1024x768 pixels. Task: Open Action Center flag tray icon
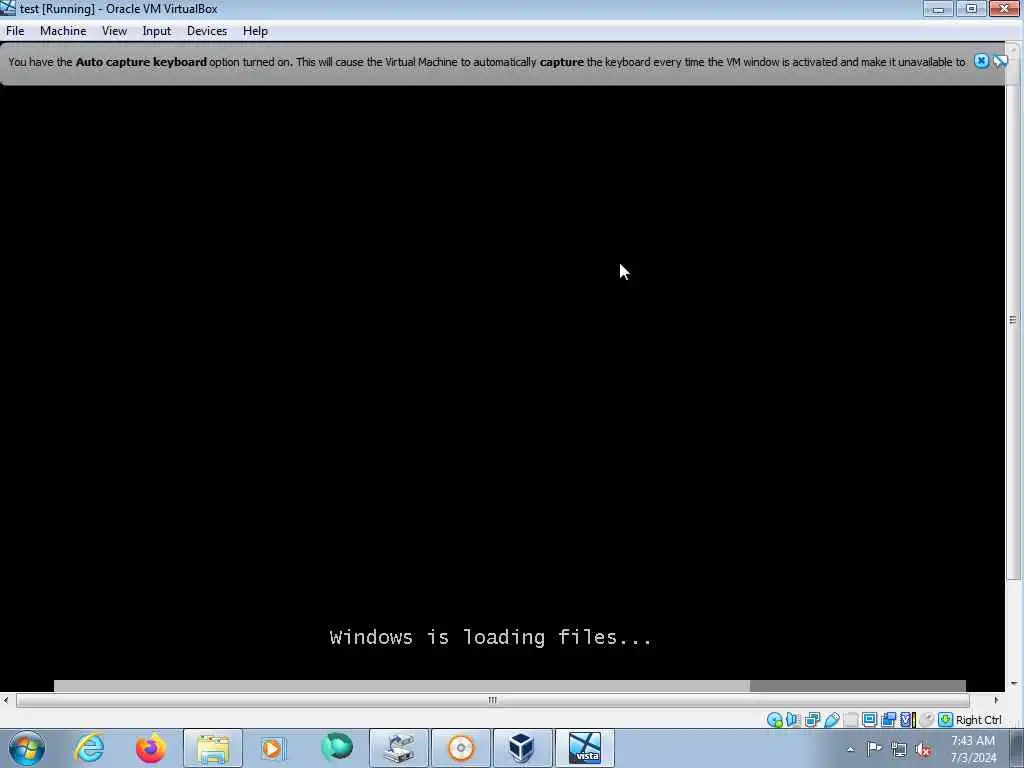874,749
